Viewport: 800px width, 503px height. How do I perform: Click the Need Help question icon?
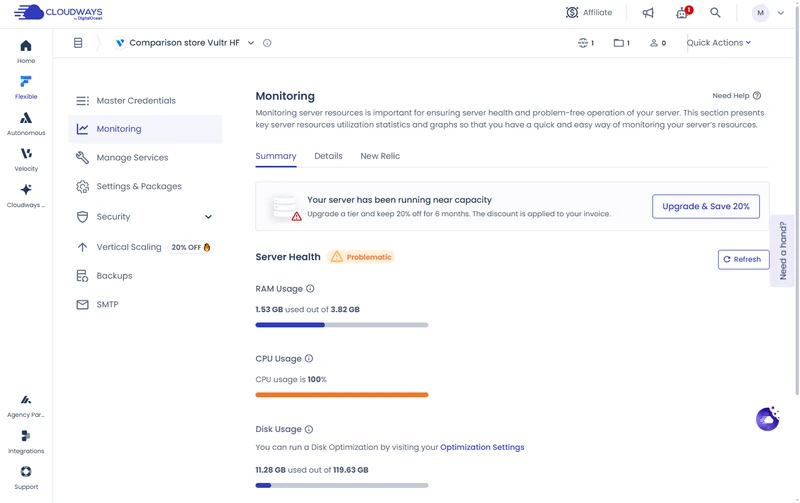(757, 95)
